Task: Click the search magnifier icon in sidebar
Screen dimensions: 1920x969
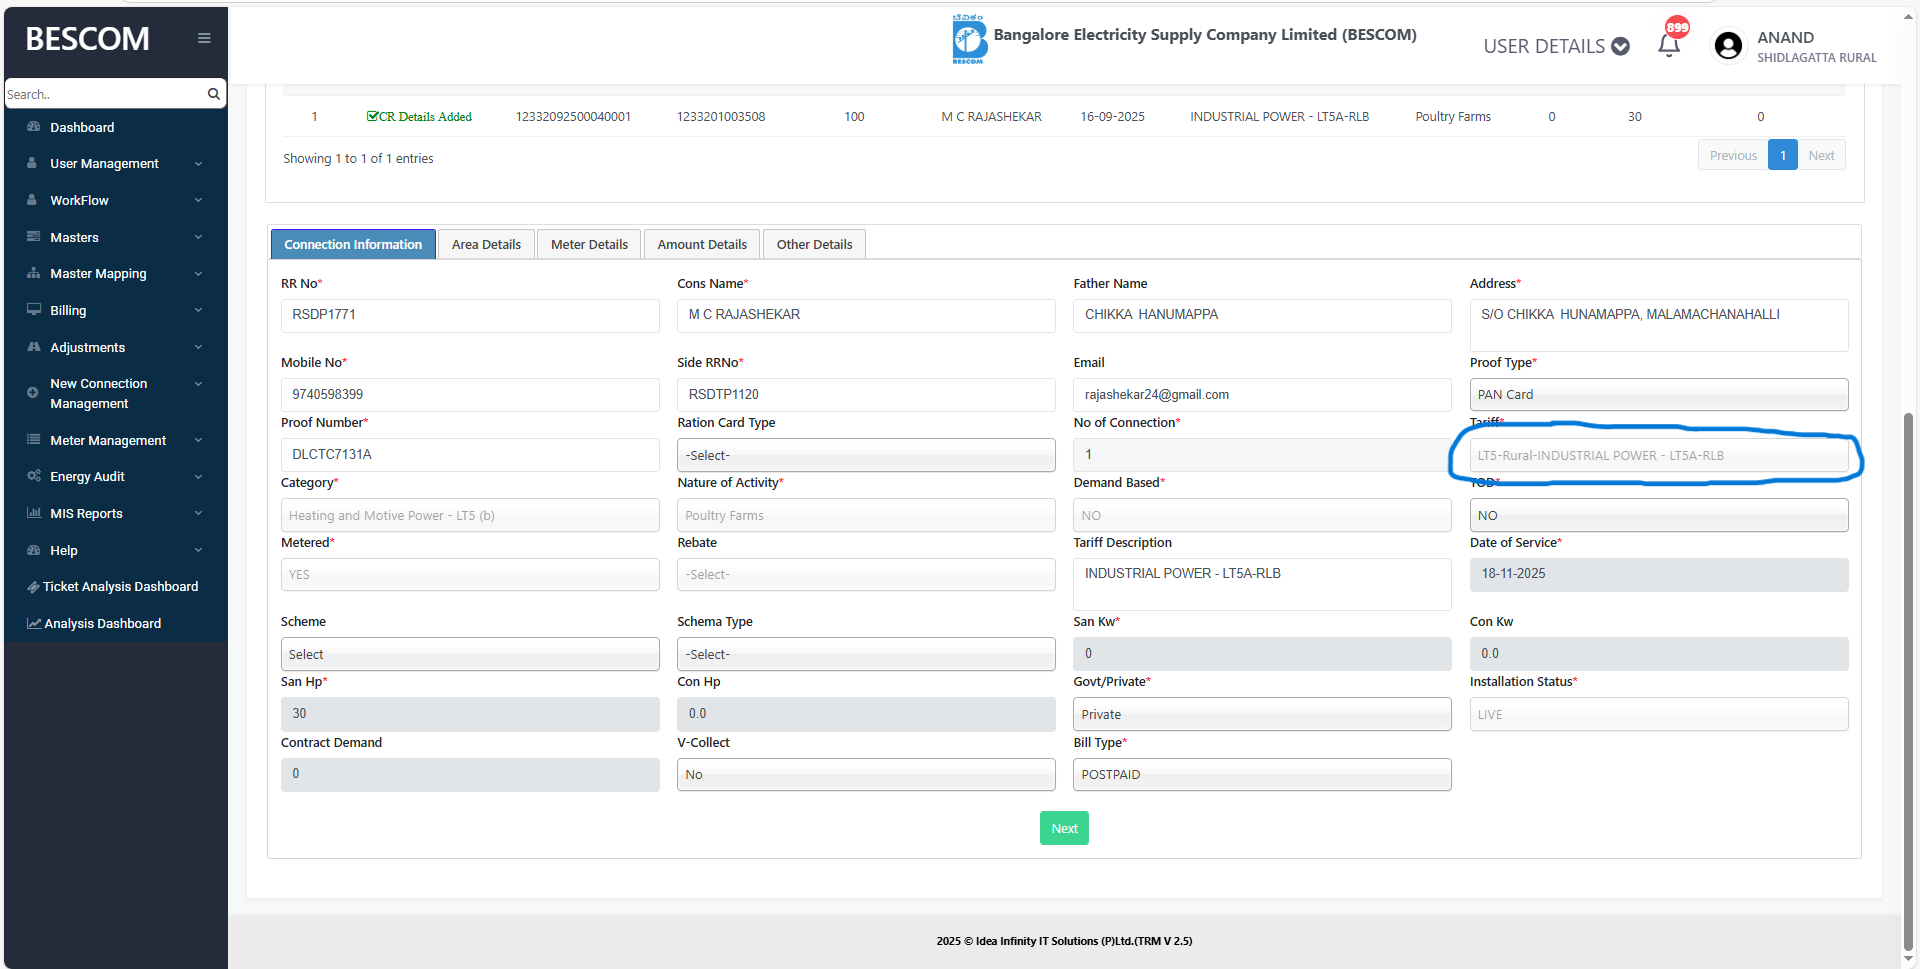Action: (213, 94)
